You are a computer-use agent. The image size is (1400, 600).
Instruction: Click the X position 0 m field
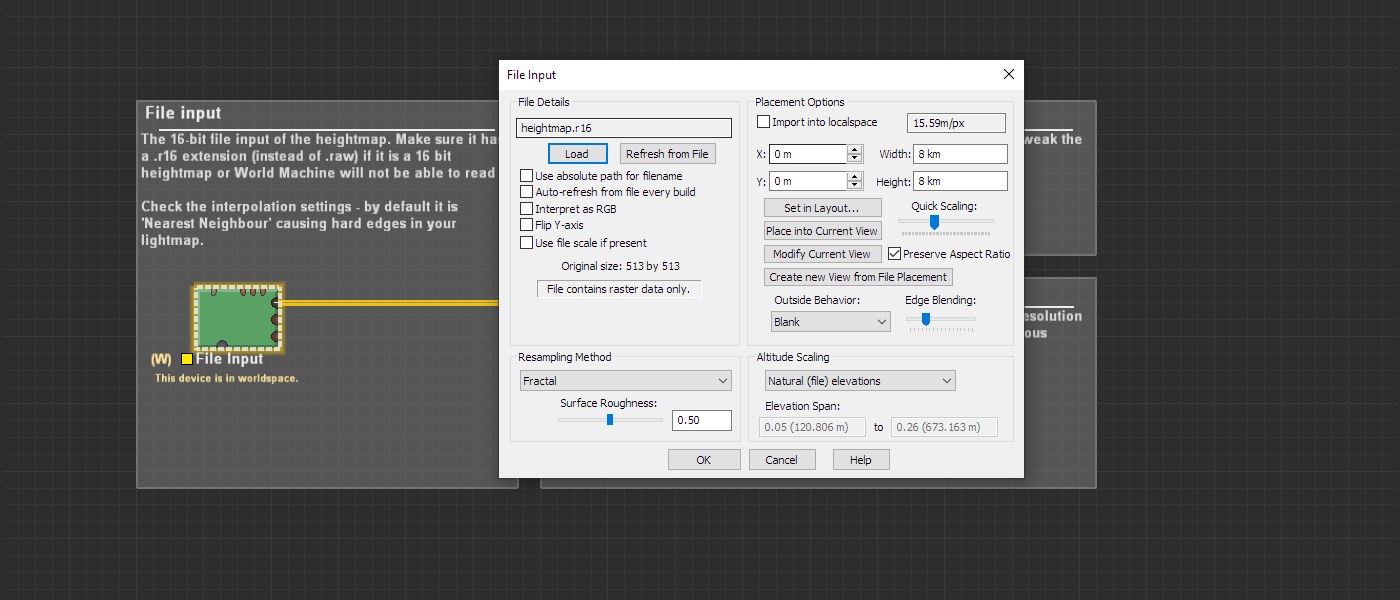point(810,154)
